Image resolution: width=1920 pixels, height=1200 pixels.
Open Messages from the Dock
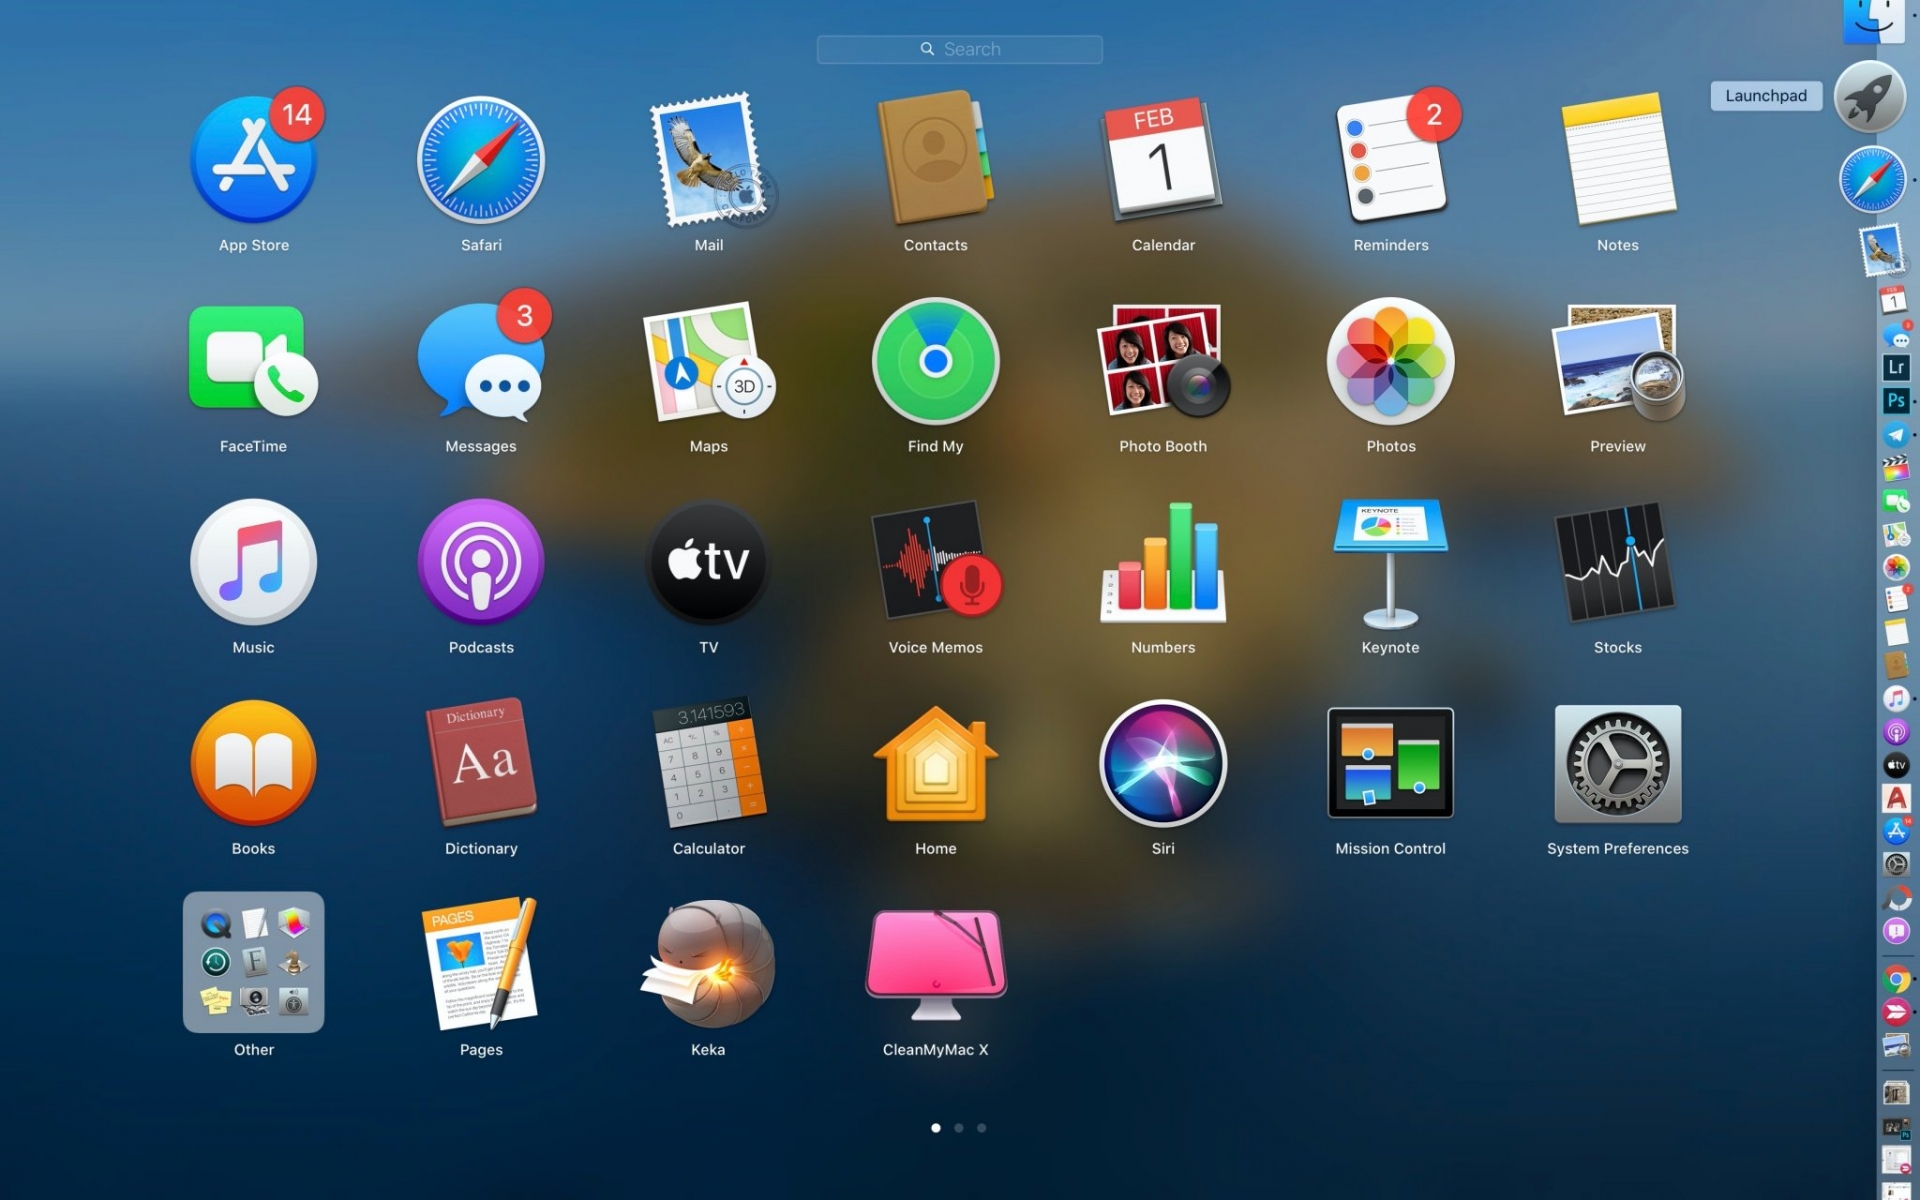[x=1896, y=337]
